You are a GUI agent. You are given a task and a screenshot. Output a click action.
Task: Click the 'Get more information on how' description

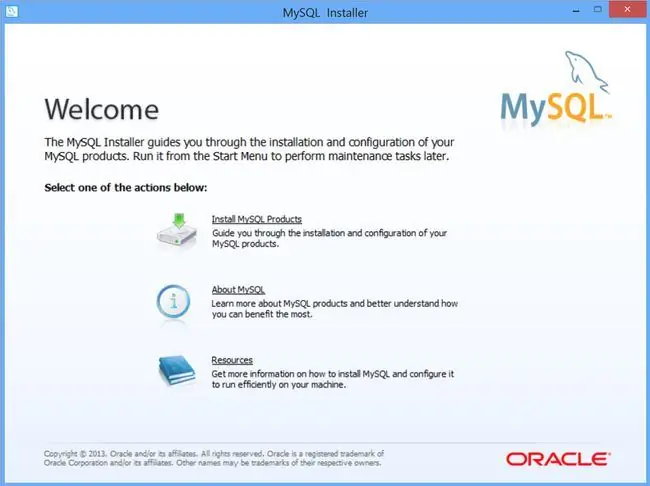[332, 379]
